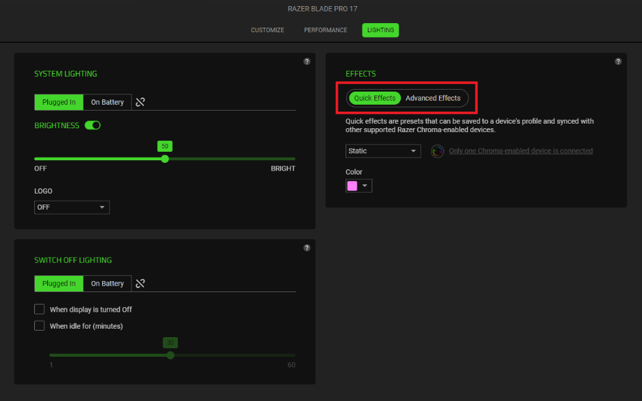Open help for Switch Off Lighting panel
This screenshot has height=401, width=642.
[307, 248]
